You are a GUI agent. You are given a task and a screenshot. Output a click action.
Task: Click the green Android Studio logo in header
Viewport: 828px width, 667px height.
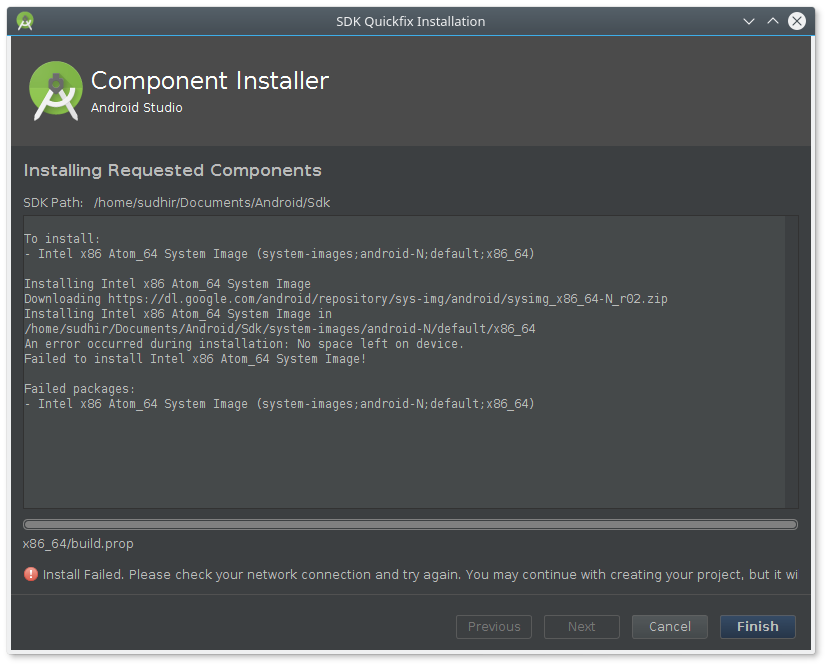(x=55, y=90)
